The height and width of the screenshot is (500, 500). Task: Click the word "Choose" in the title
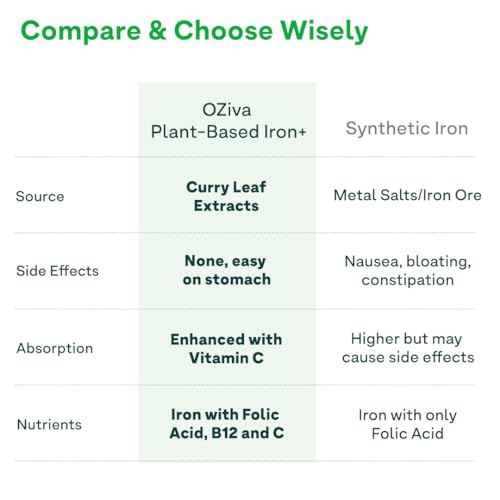(x=223, y=30)
